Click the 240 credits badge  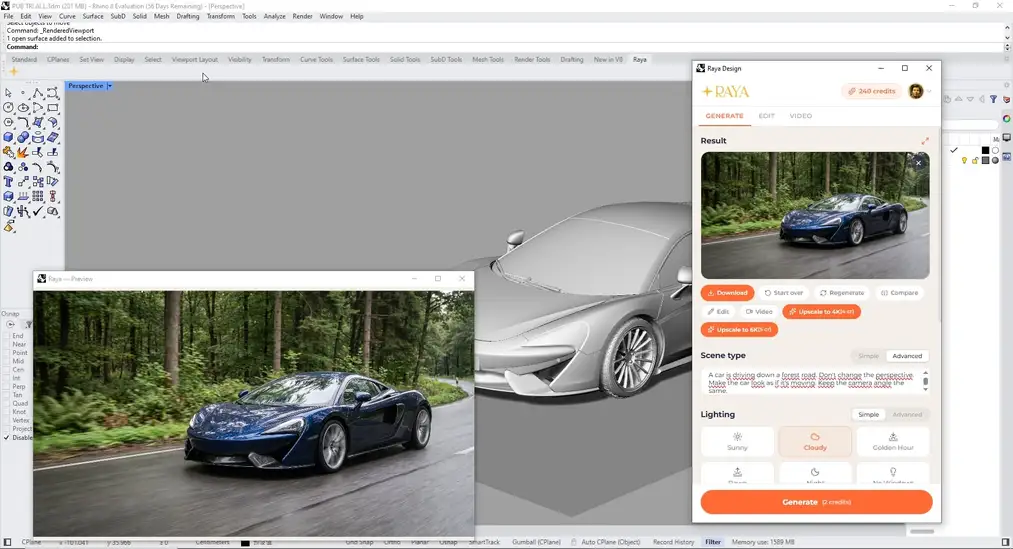872,91
